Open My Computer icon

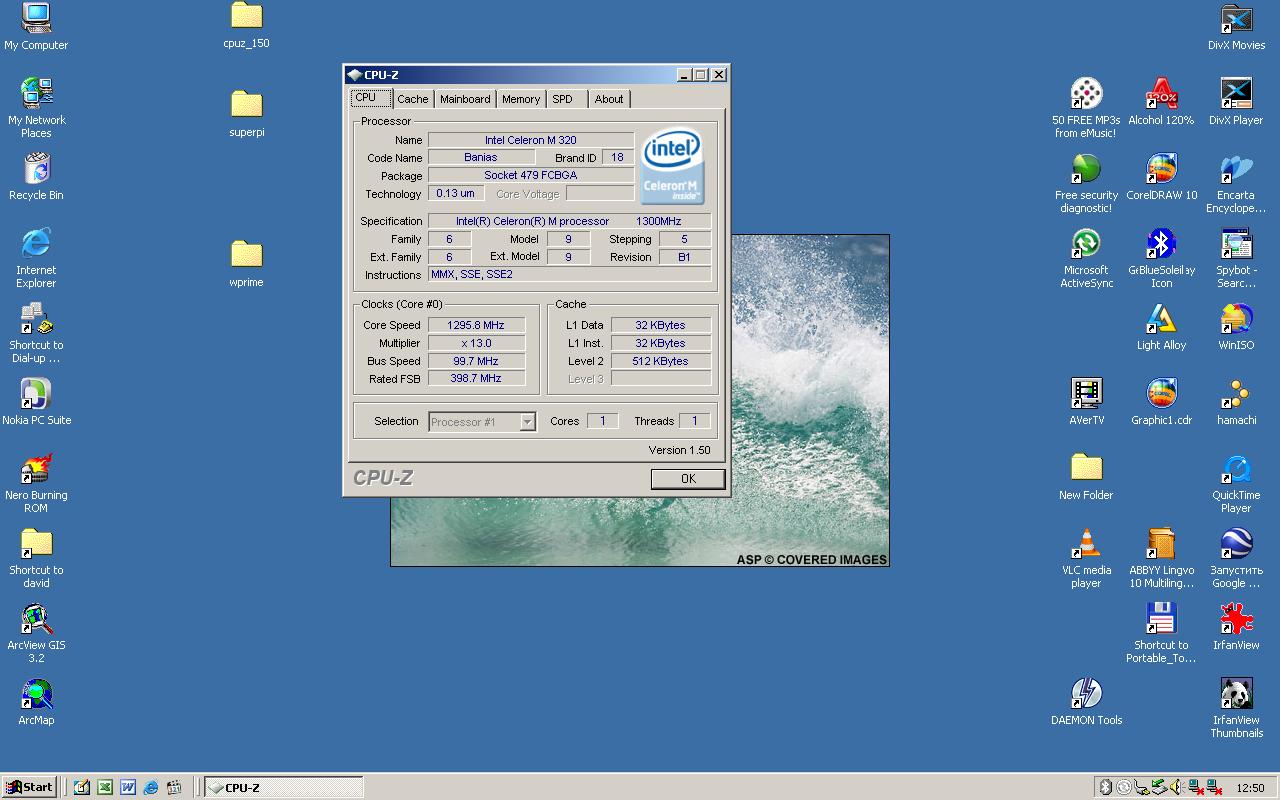(36, 26)
